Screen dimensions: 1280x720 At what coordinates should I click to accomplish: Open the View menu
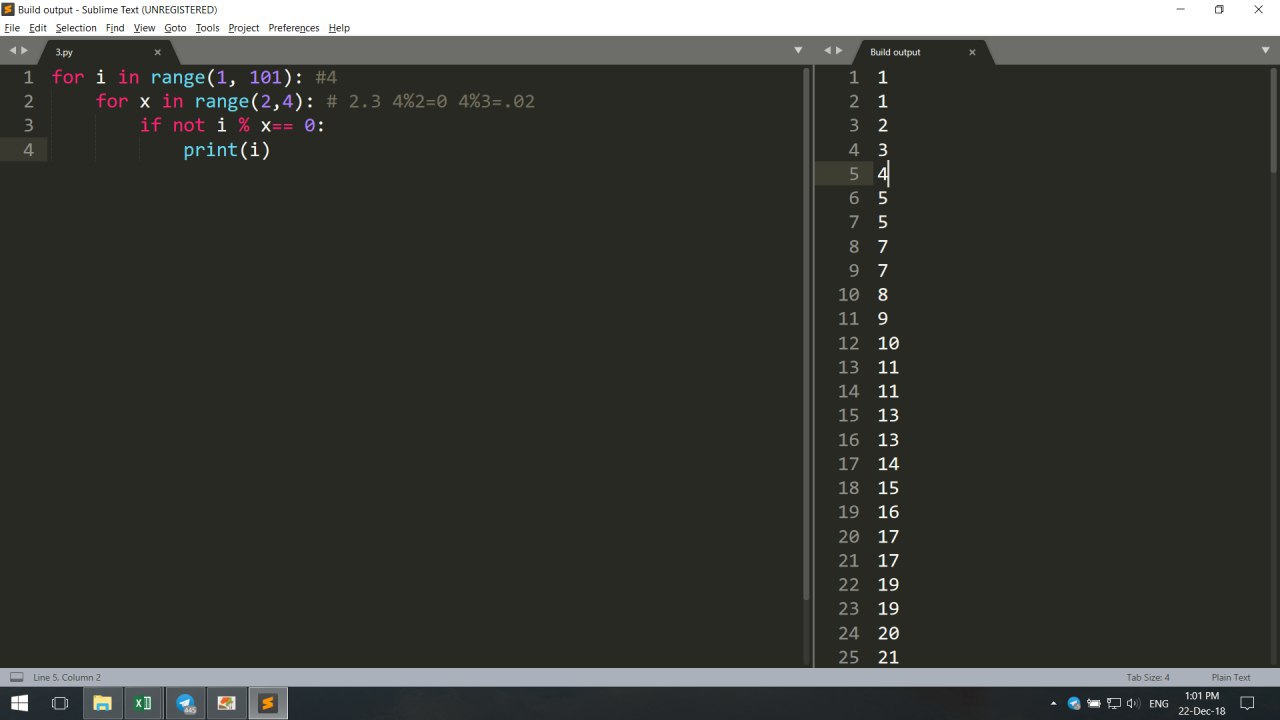point(144,28)
